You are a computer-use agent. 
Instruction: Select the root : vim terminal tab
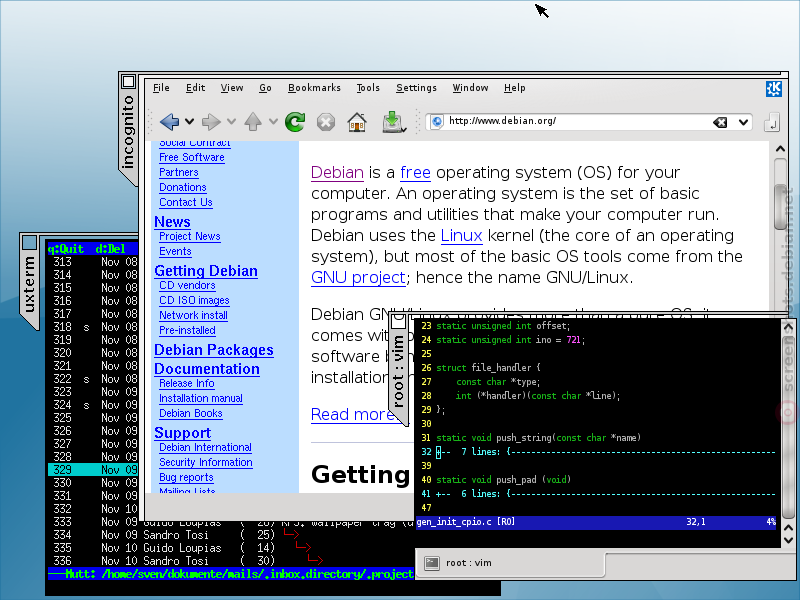coord(510,563)
